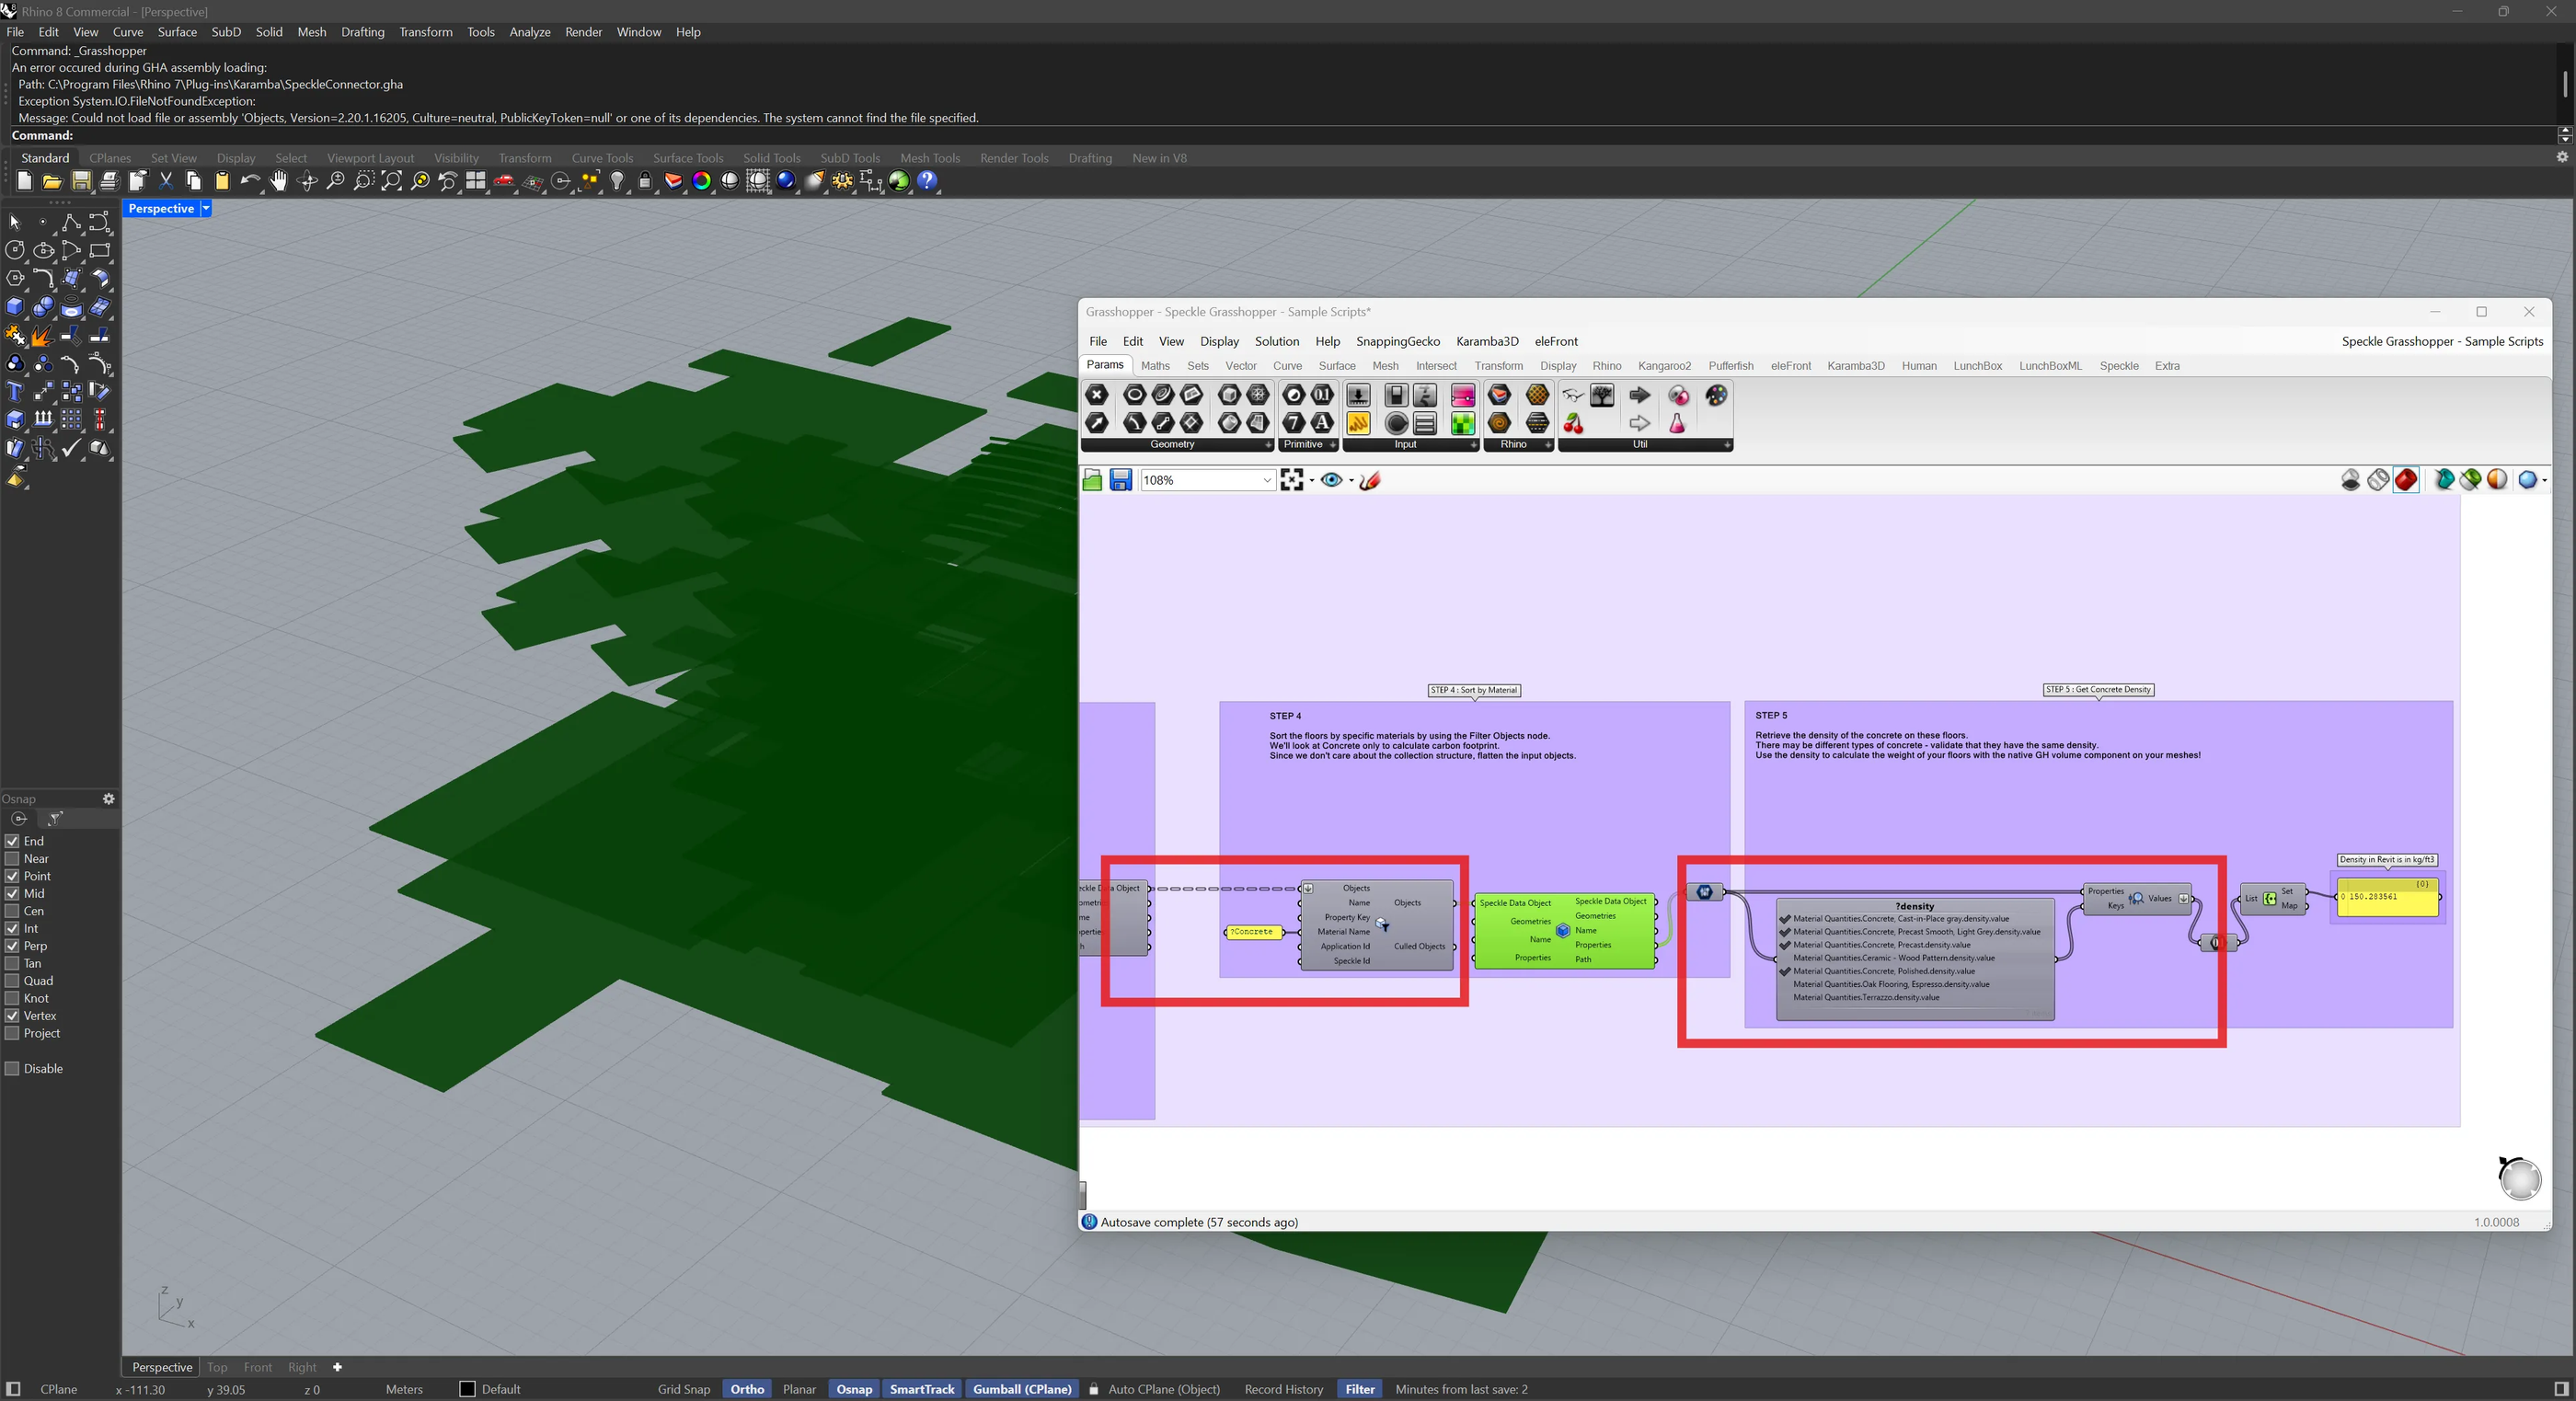
Task: Click the Grasshopper Open document green folder icon
Action: coord(1092,481)
